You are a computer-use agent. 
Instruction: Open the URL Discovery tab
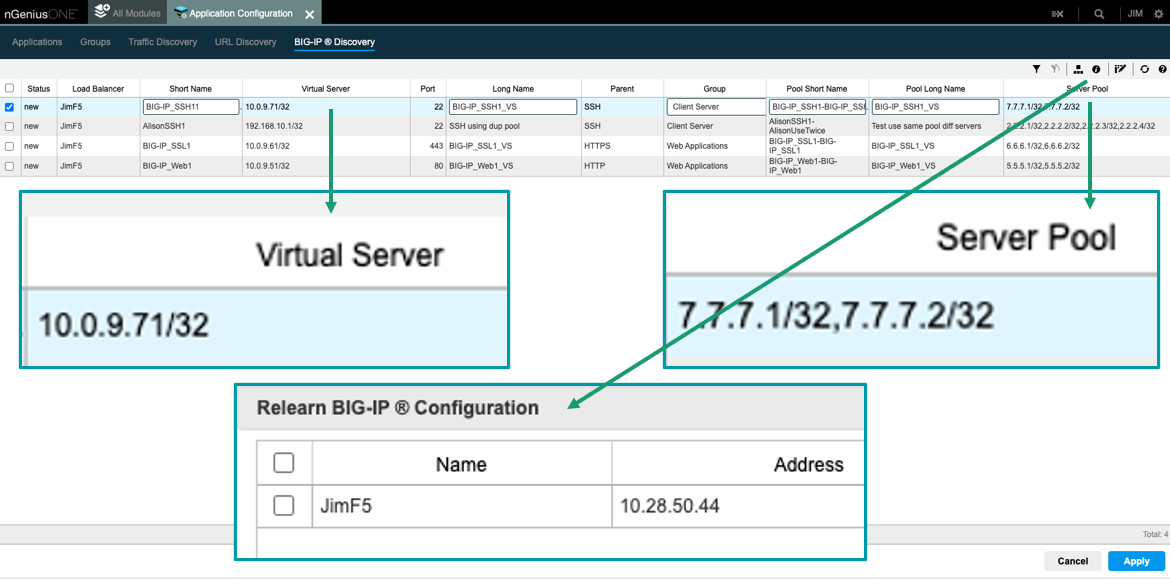245,42
